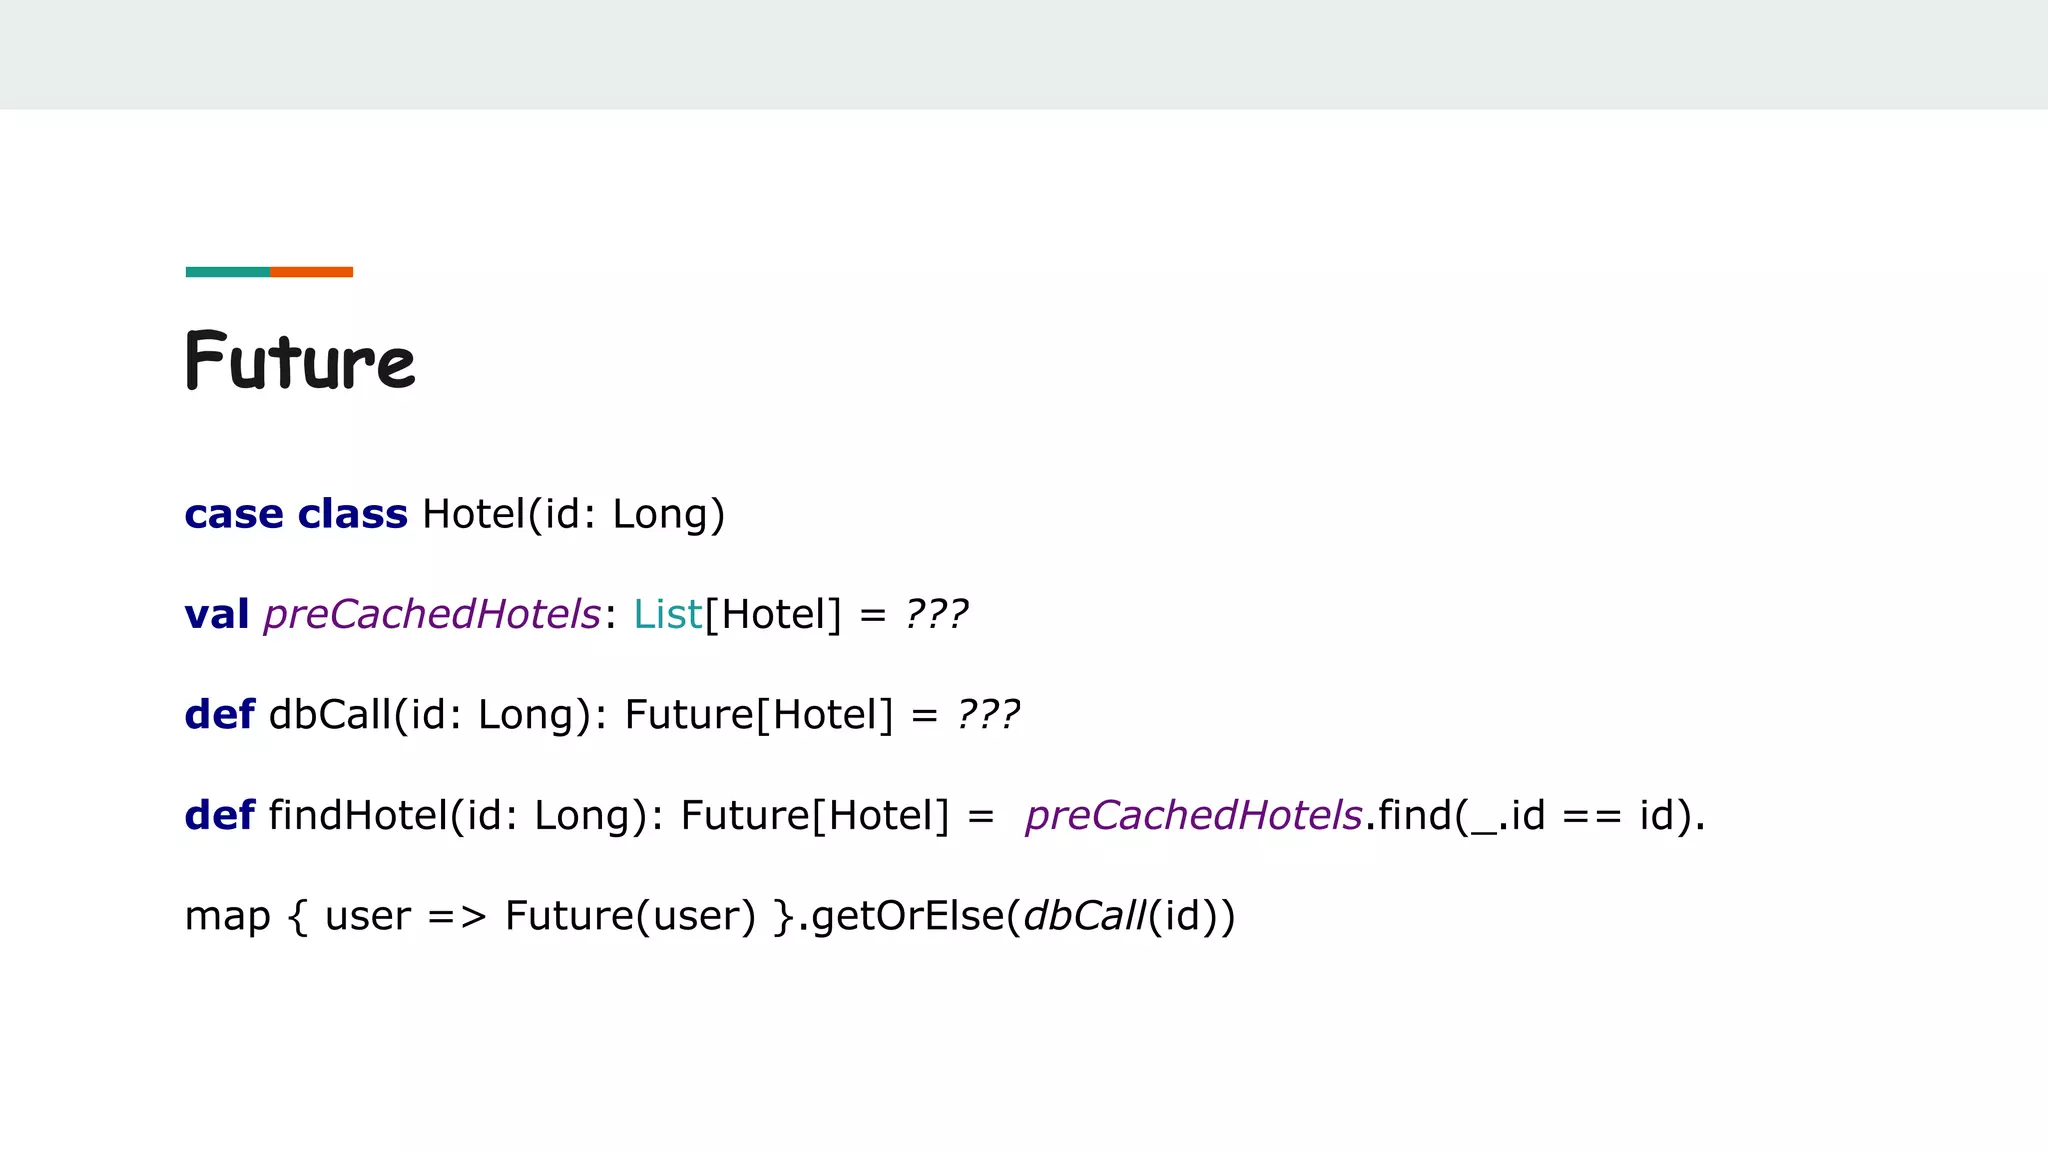This screenshot has height=1152, width=2048.
Task: Click the "???" ending the dbCall line
Action: coord(988,715)
